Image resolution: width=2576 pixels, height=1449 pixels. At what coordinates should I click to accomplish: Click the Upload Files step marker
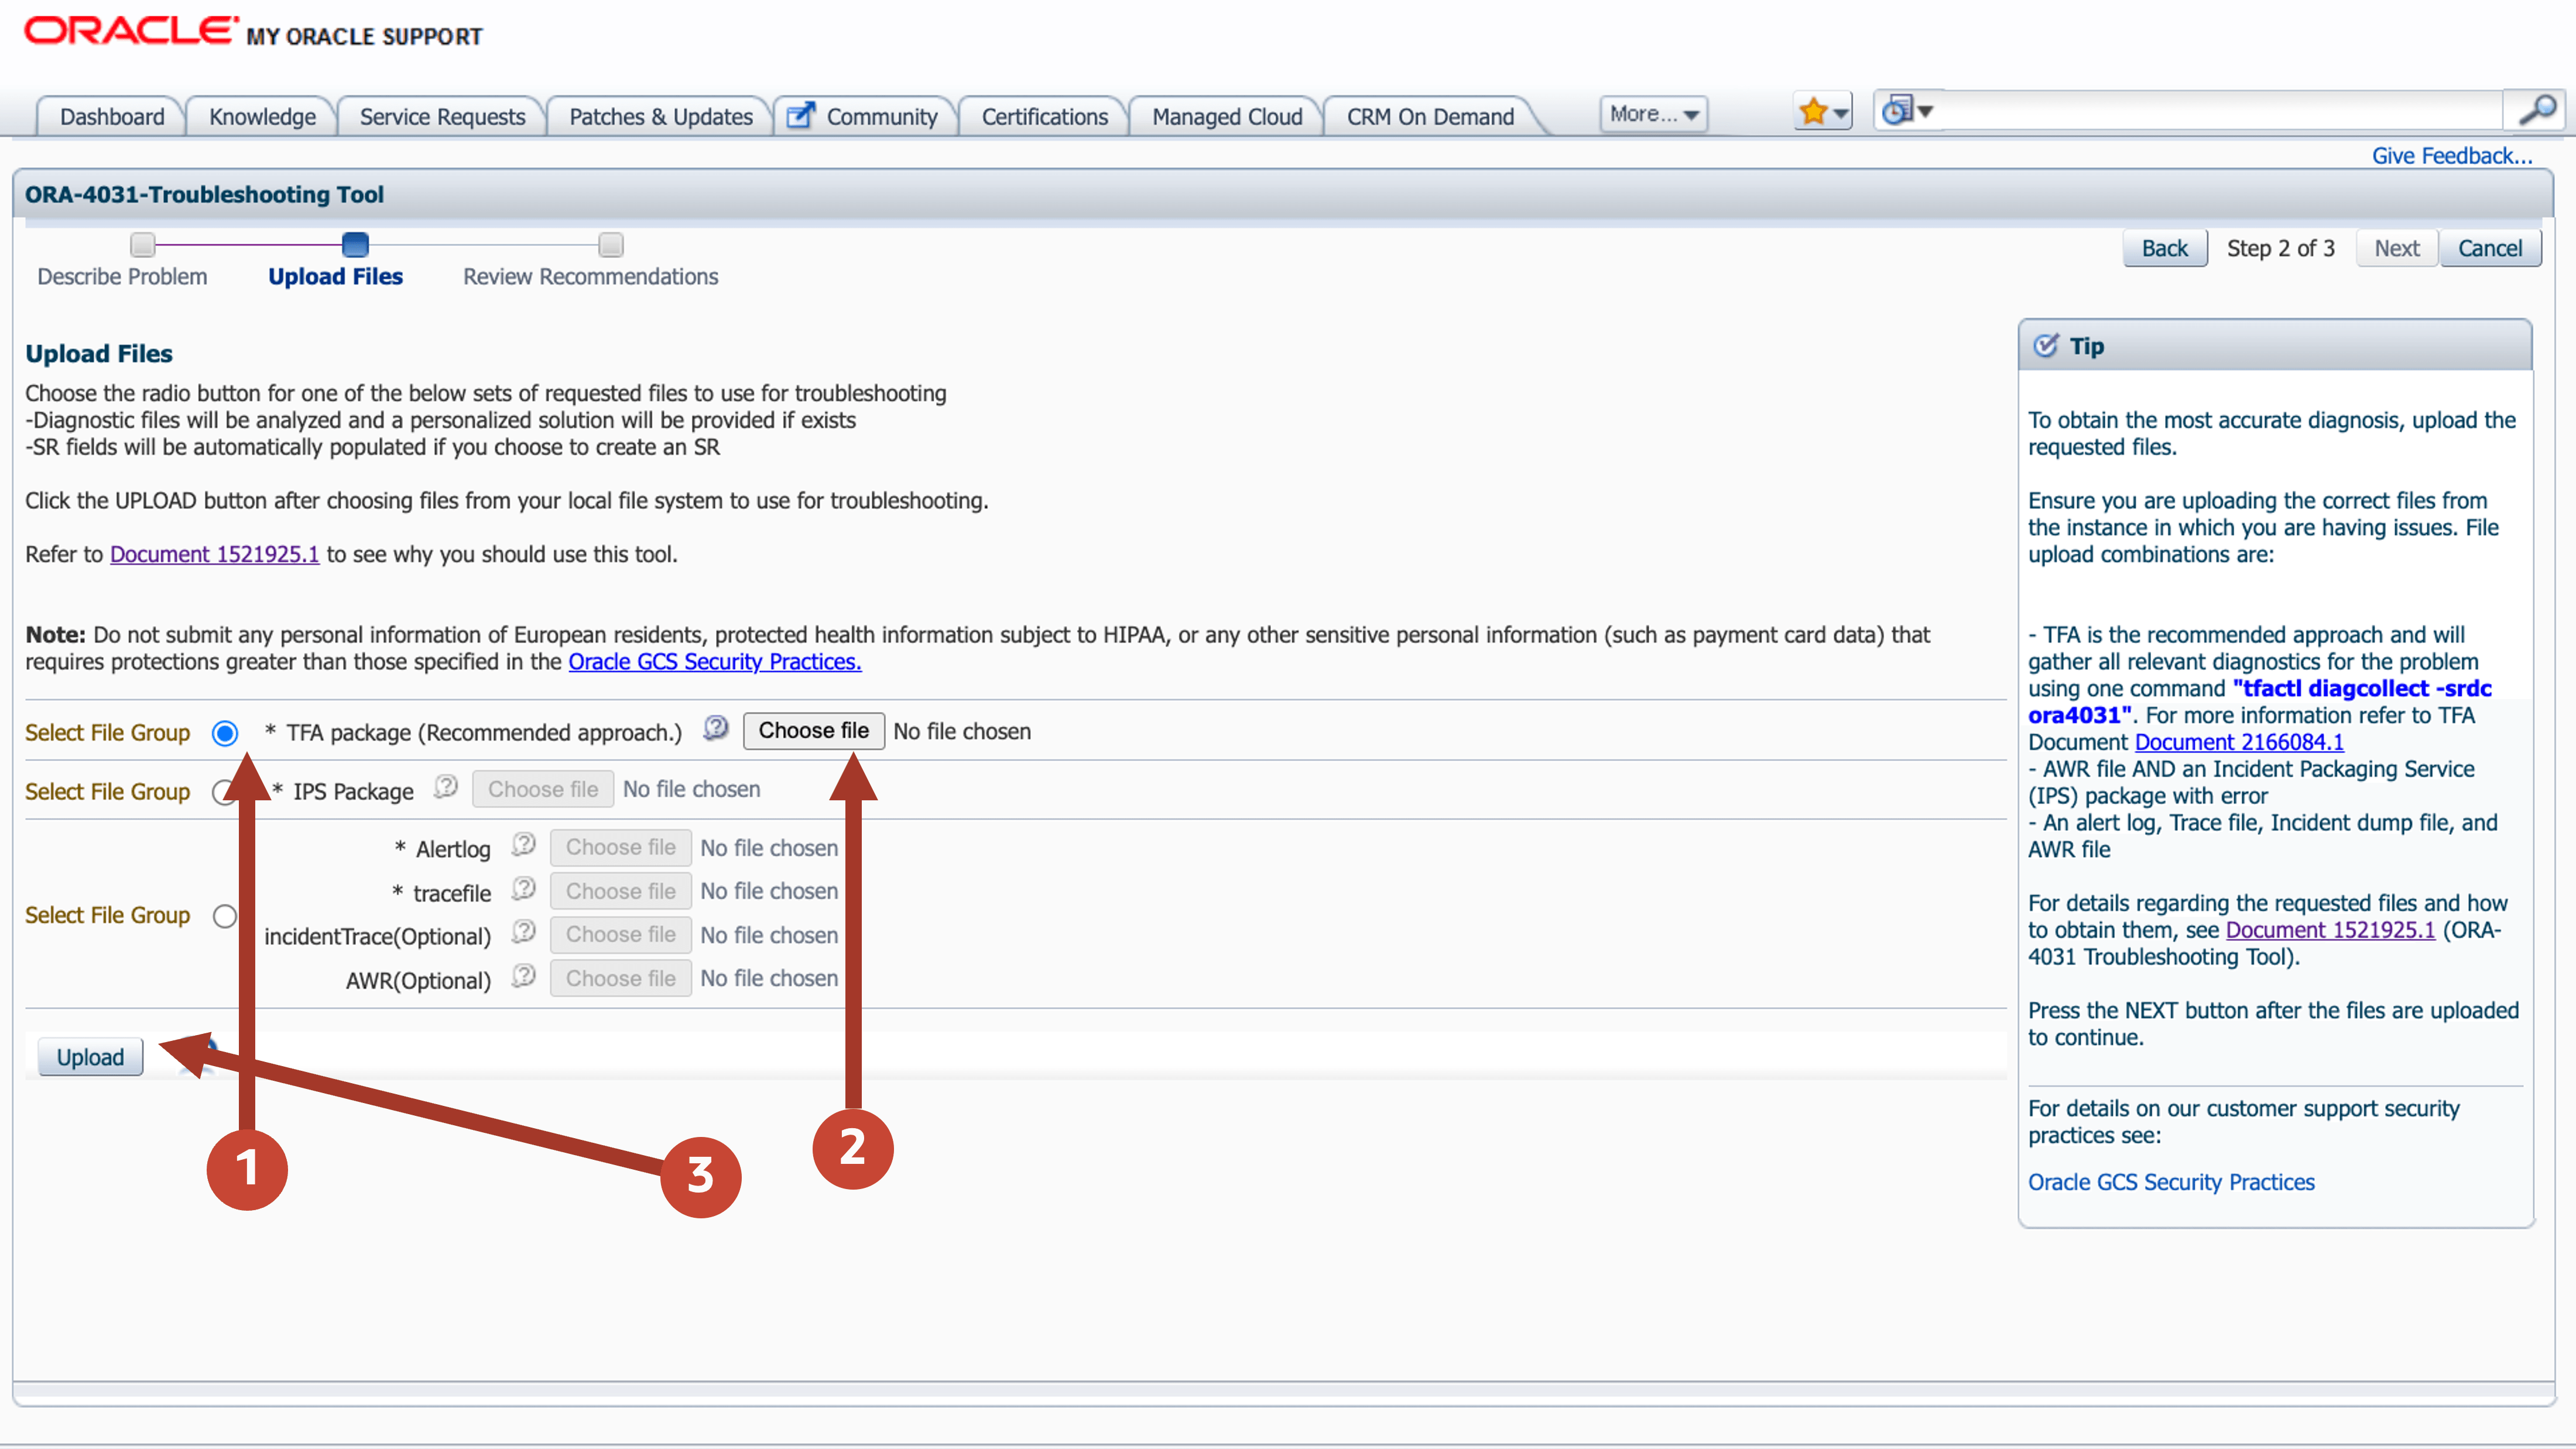pyautogui.click(x=355, y=244)
